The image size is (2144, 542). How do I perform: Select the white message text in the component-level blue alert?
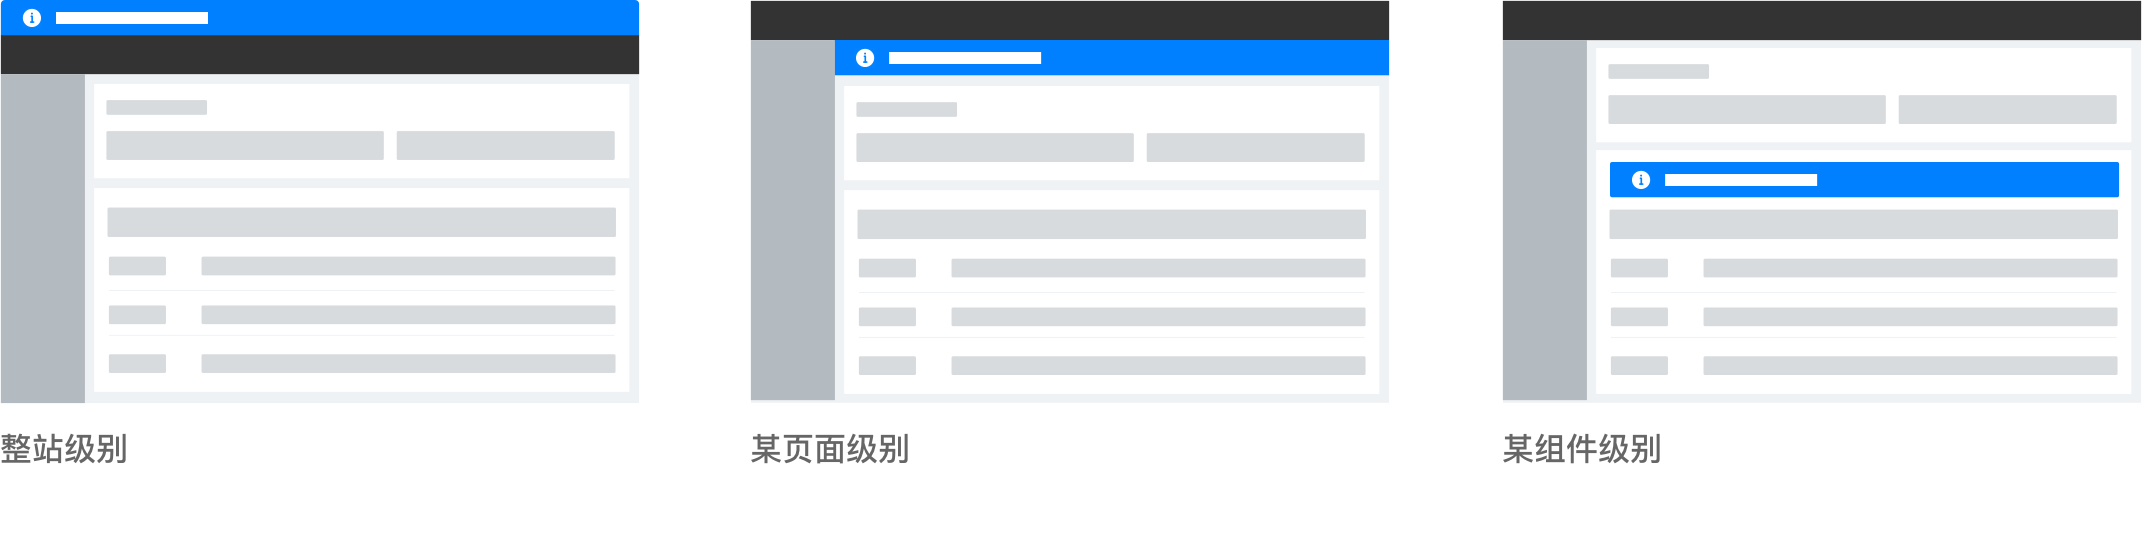pyautogui.click(x=1740, y=180)
